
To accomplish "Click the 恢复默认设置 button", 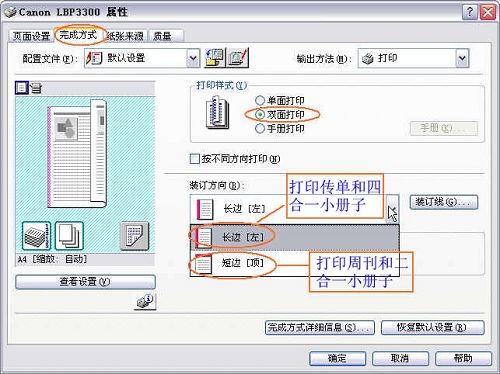I will [433, 327].
